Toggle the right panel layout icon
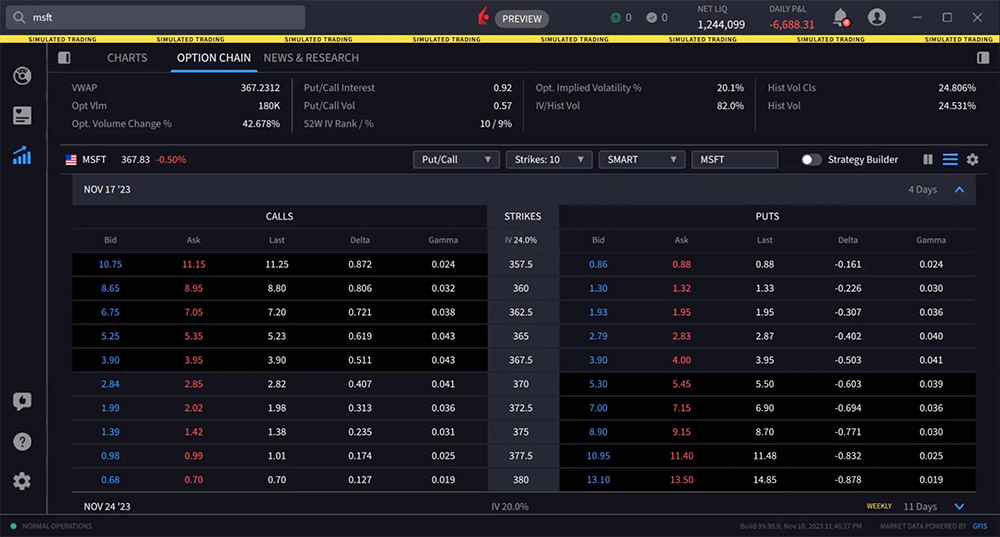Screen dimensions: 1000x537 [983, 58]
